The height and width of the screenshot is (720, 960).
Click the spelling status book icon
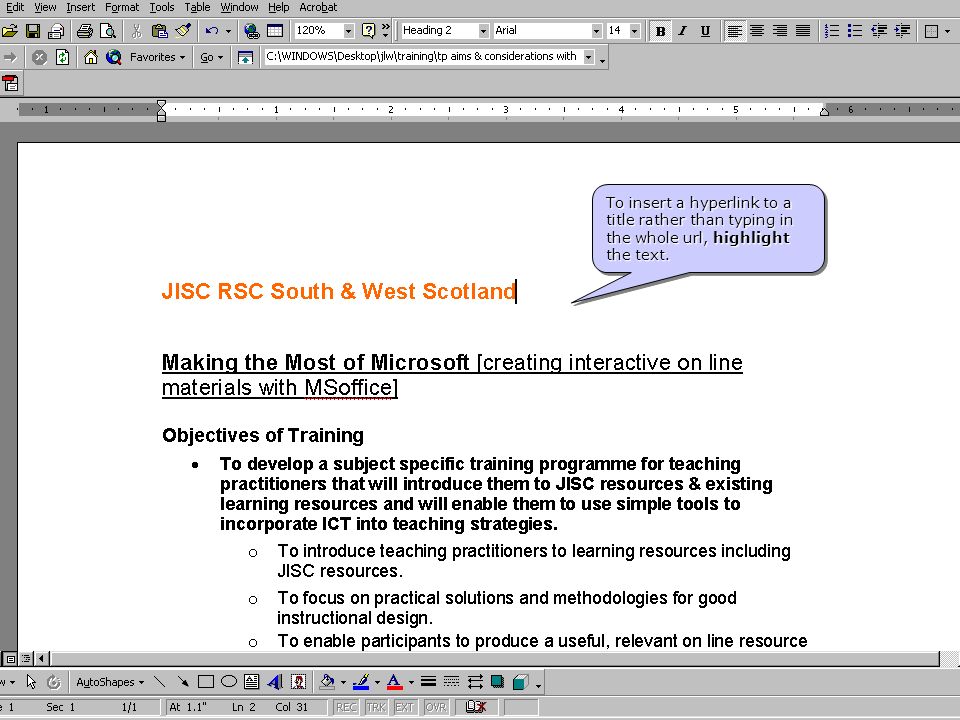pyautogui.click(x=476, y=707)
